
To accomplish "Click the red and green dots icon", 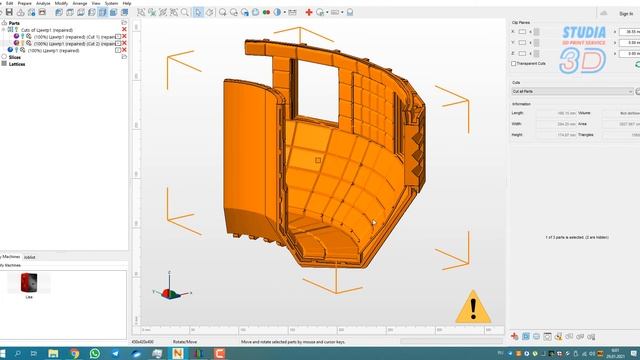I will [x=267, y=12].
